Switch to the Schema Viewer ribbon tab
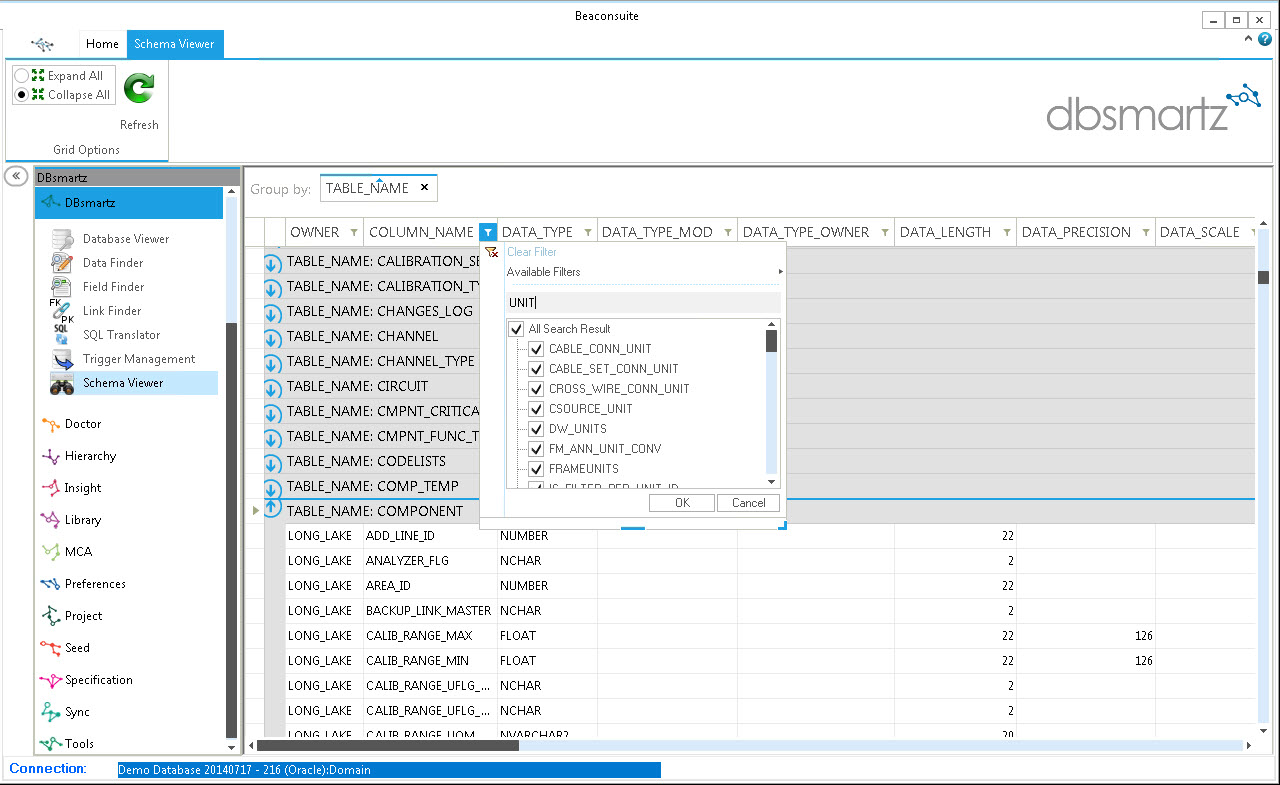This screenshot has width=1280, height=785. pyautogui.click(x=175, y=44)
